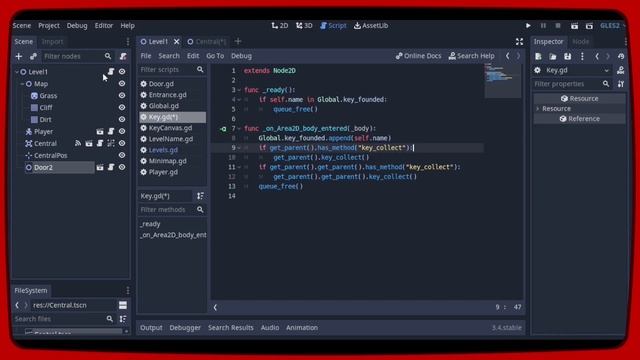
Task: Open Inspector extra resource options
Action: coord(582,56)
